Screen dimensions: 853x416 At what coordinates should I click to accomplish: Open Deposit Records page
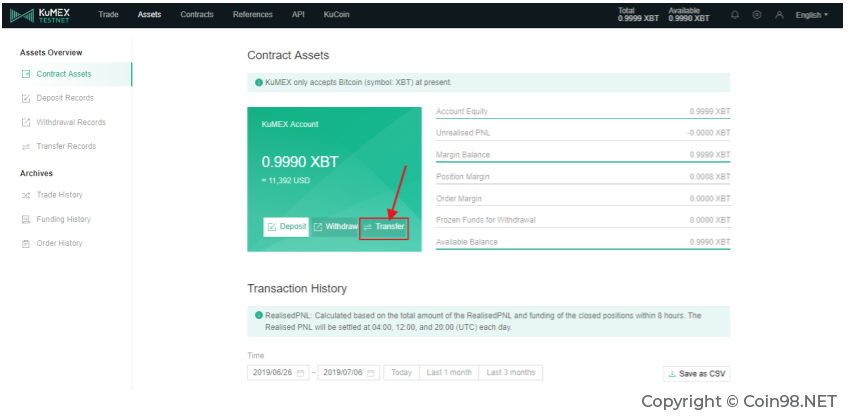[65, 98]
